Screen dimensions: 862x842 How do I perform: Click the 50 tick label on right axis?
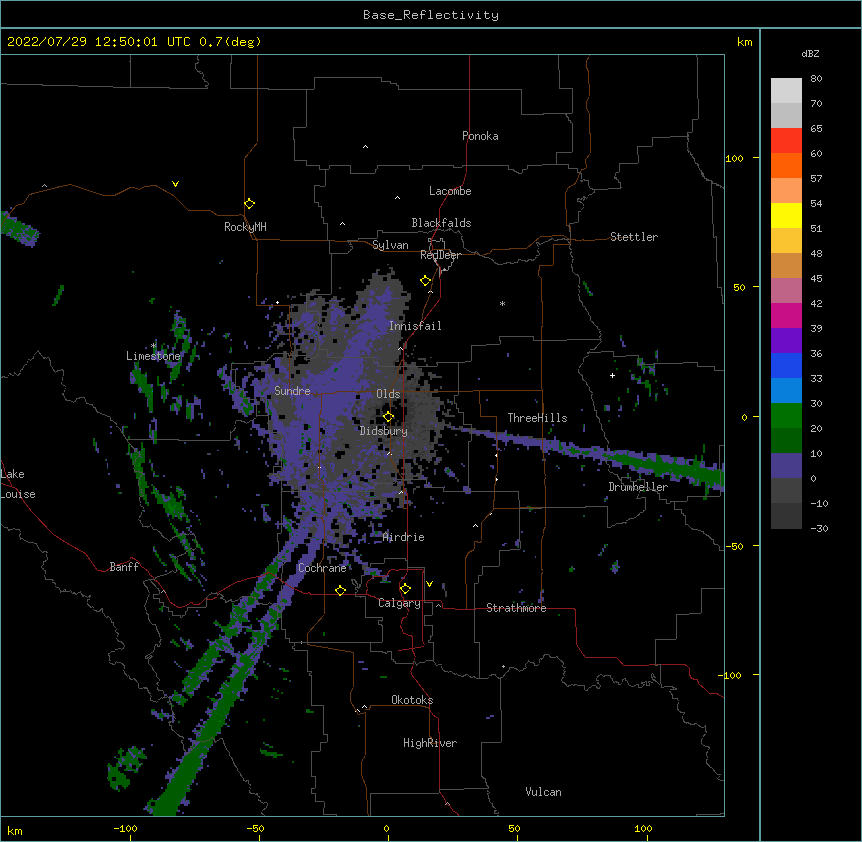pos(739,287)
